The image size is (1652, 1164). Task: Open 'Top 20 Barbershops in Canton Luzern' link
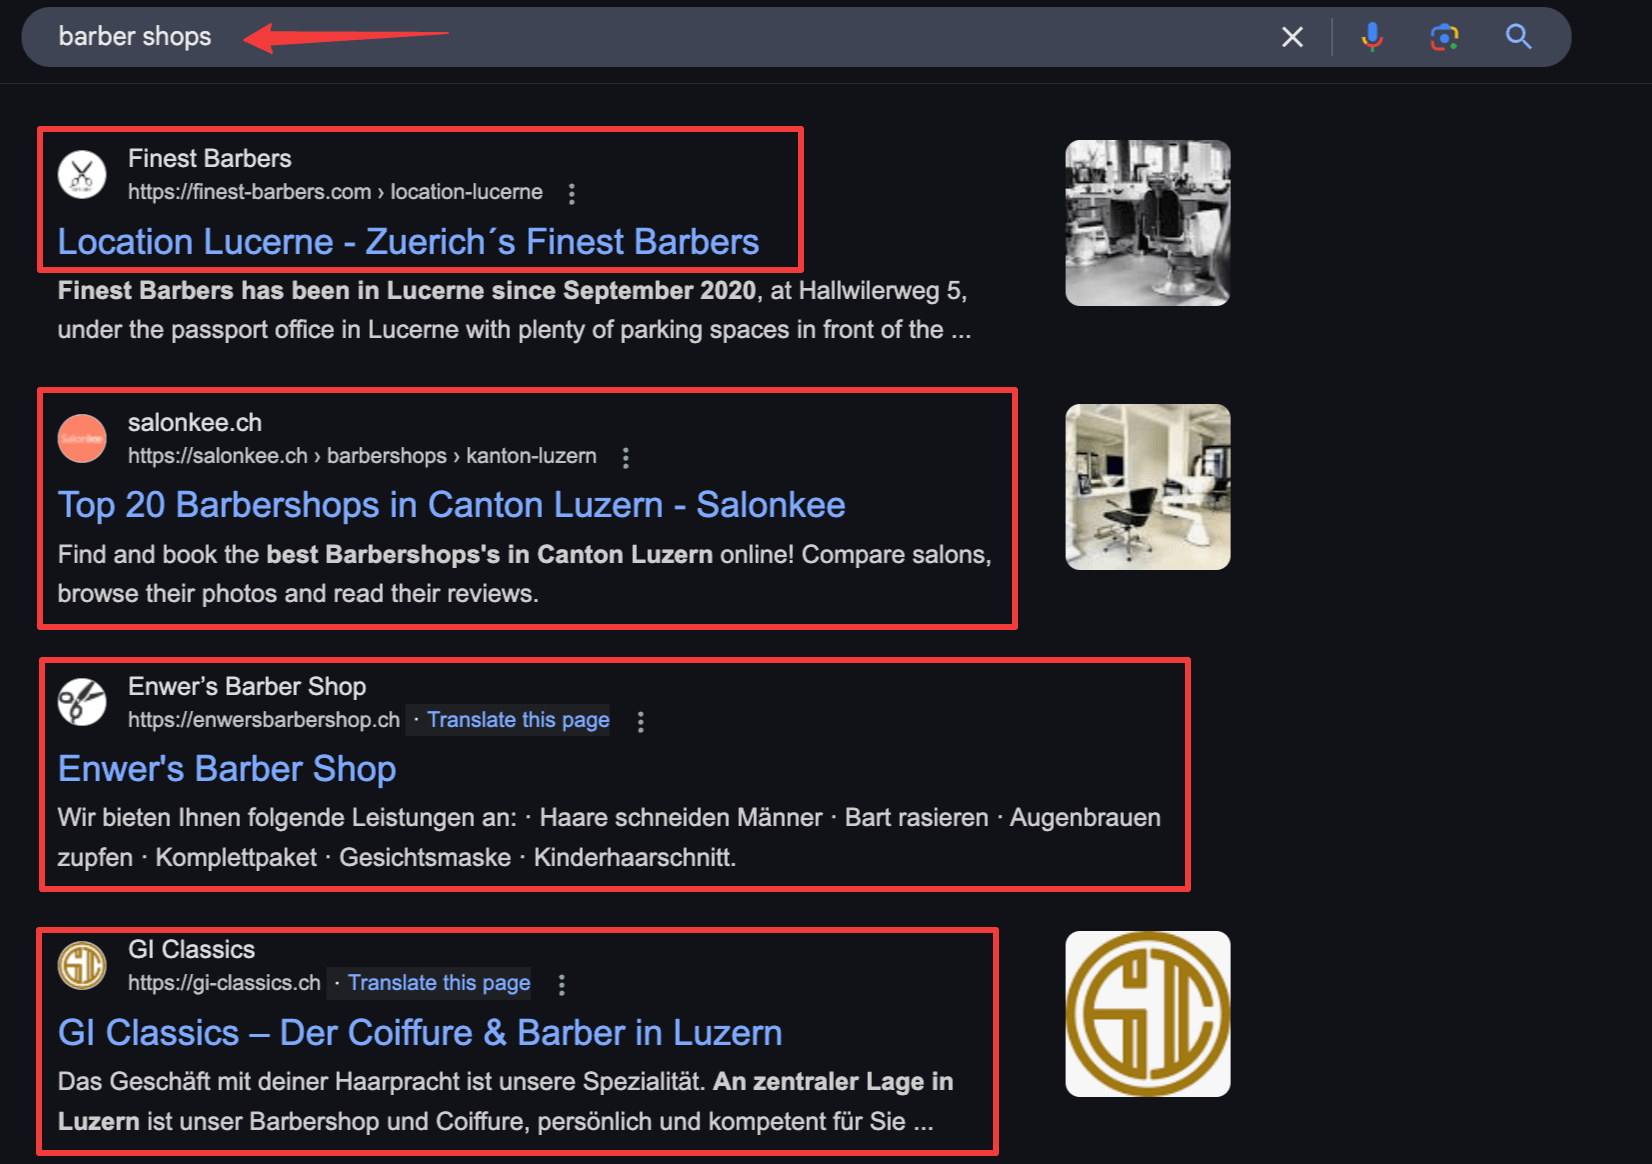[x=451, y=505]
